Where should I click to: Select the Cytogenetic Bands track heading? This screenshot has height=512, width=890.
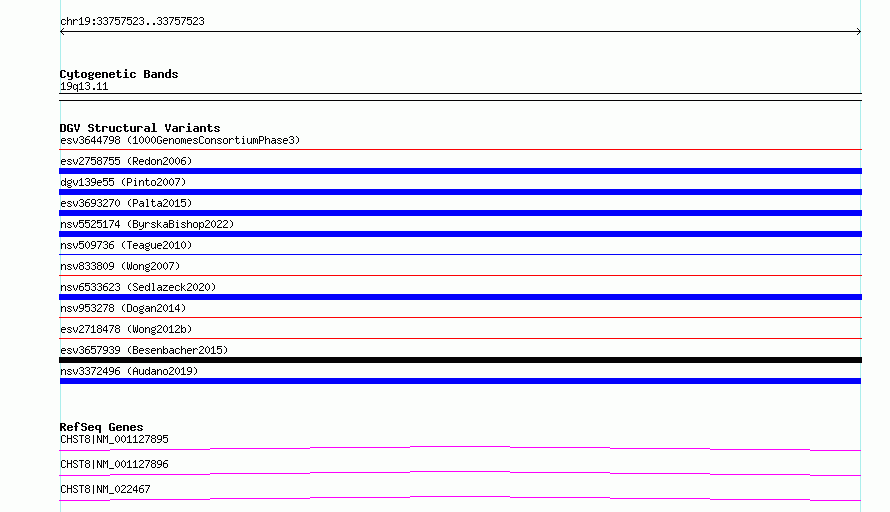(119, 74)
